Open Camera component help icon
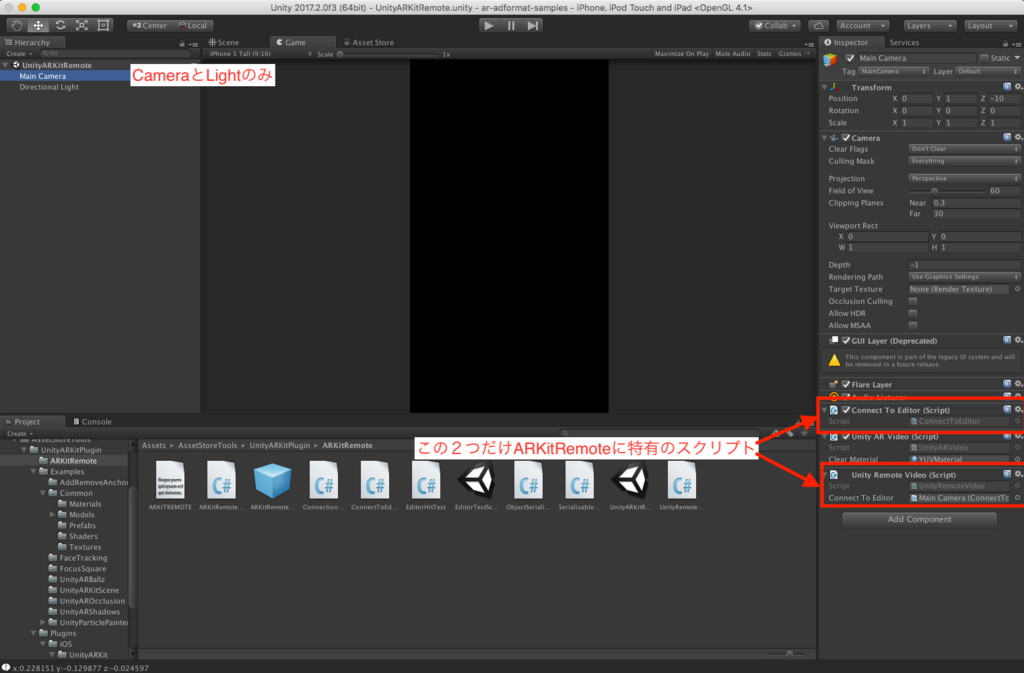 tap(1007, 137)
